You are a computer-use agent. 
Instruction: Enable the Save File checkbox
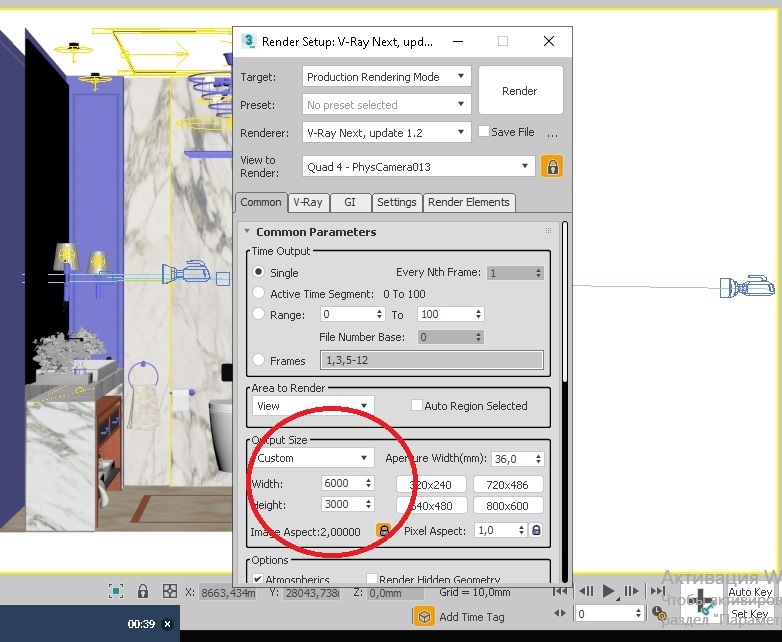(483, 131)
